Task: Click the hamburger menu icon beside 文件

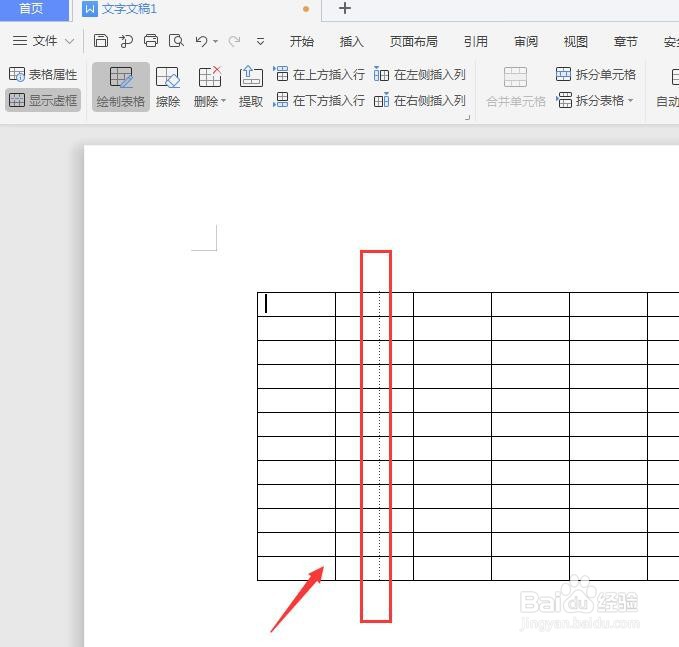Action: (19, 41)
